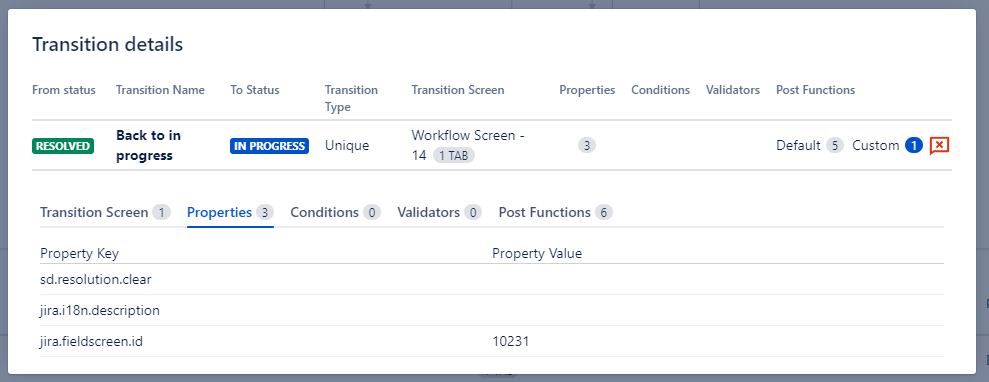Screen dimensions: 989x382
Task: Click the IN PROGRESS status lozenge
Action: [269, 146]
